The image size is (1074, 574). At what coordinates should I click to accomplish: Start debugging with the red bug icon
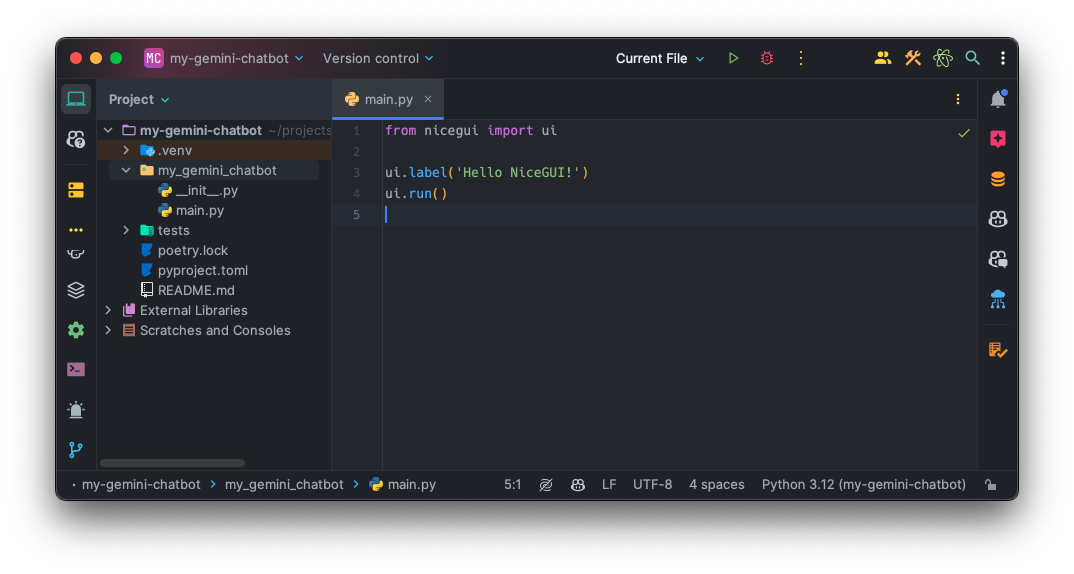pos(767,59)
